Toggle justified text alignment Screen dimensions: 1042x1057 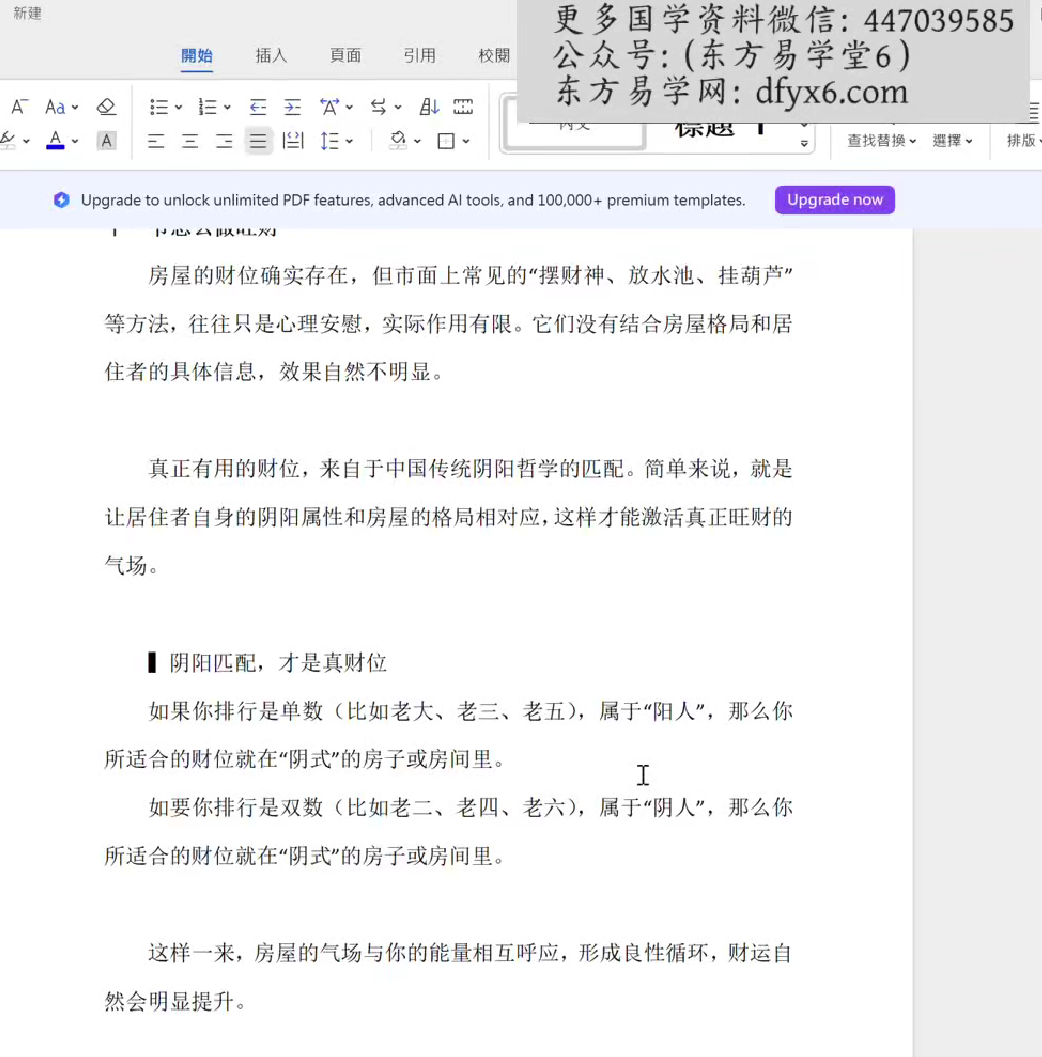[258, 141]
